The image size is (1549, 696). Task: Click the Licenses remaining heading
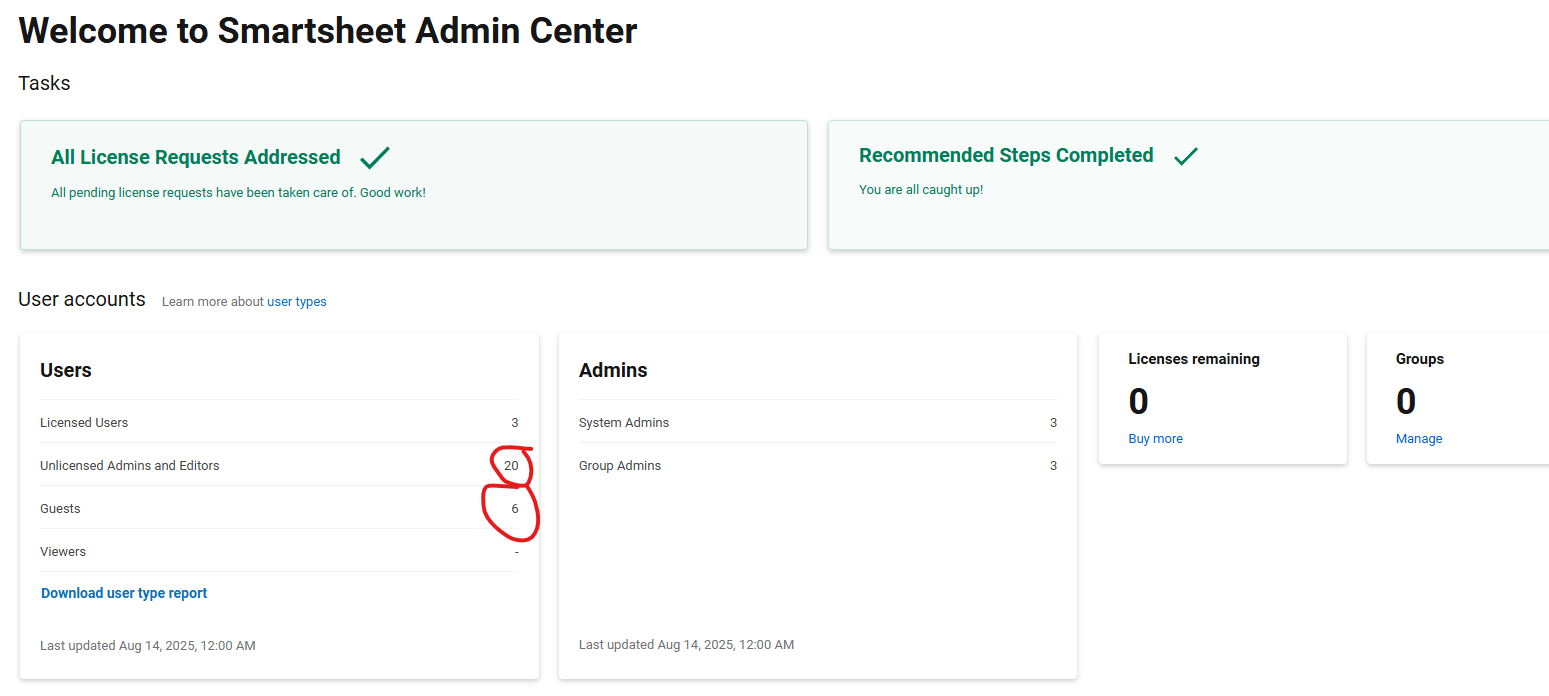pos(1194,358)
